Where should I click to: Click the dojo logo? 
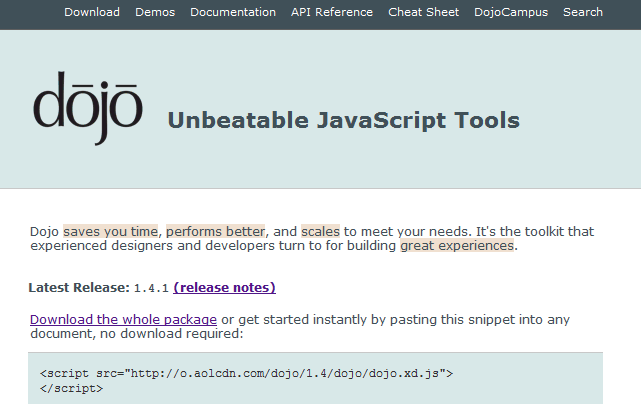tap(88, 108)
